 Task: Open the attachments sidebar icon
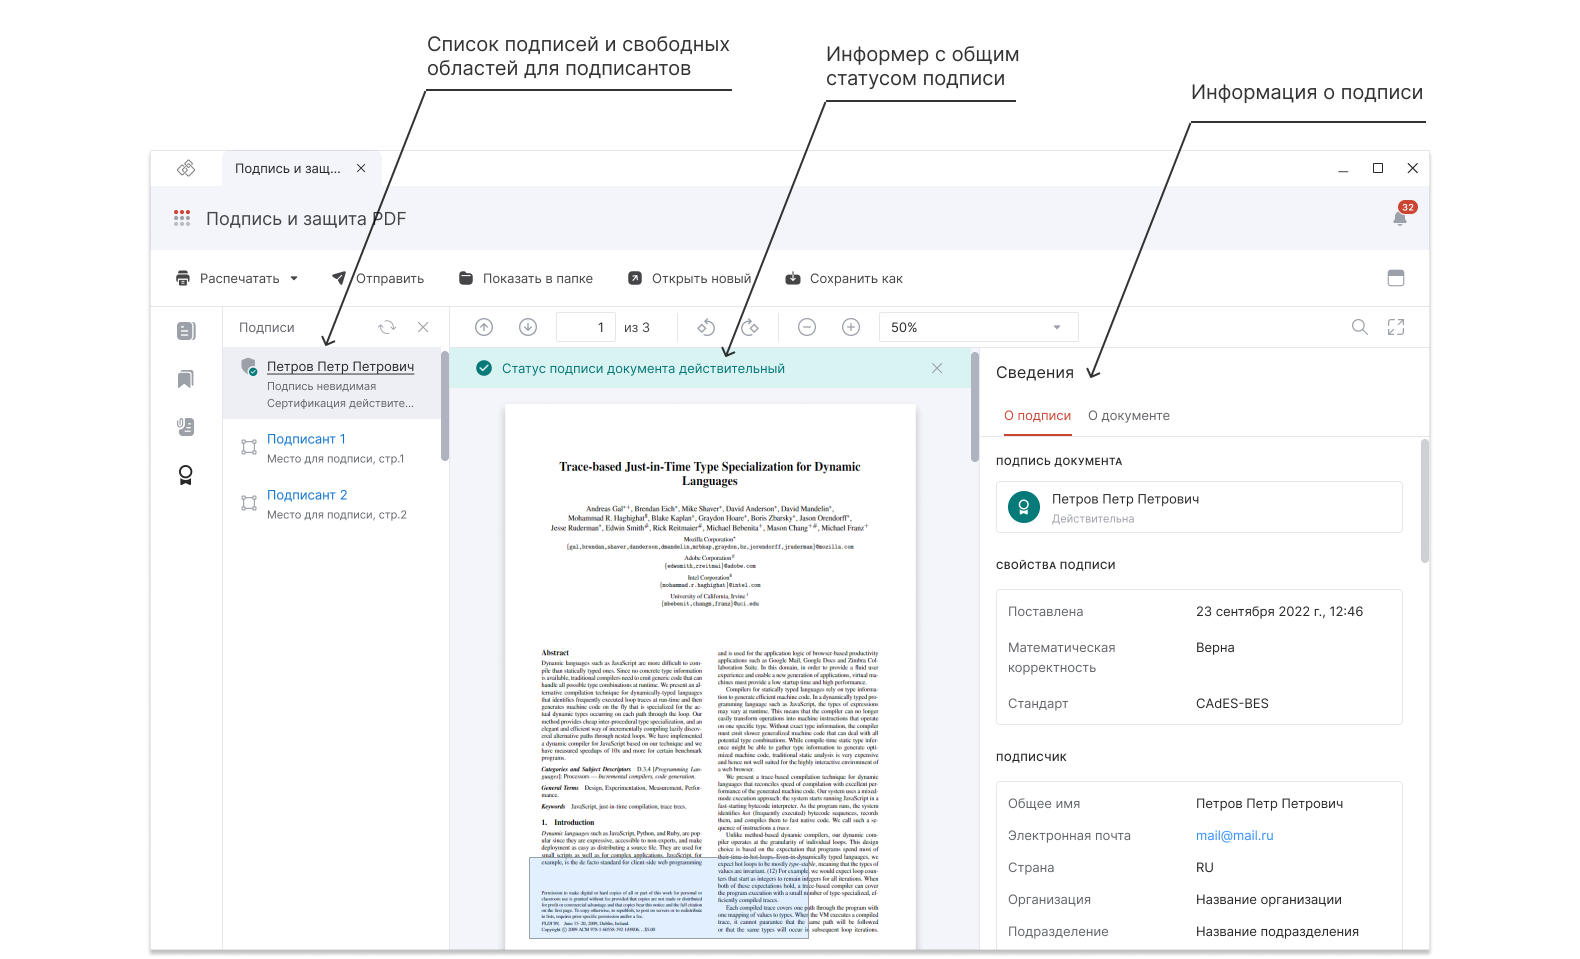tap(186, 427)
